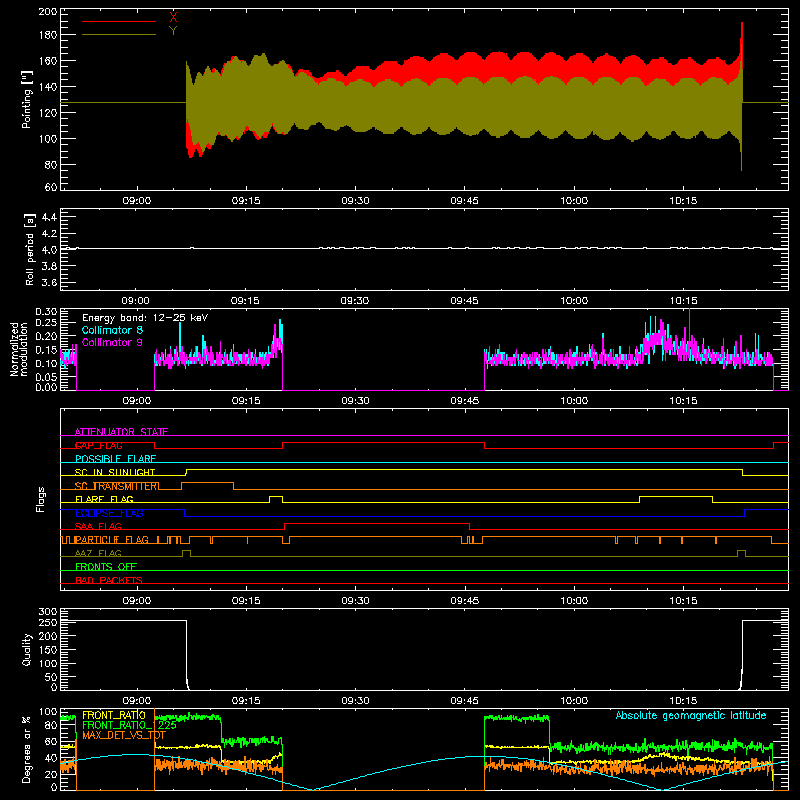Select the FRONT_RATIO_1225 legend entry
This screenshot has height=800, width=800.
tap(129, 725)
